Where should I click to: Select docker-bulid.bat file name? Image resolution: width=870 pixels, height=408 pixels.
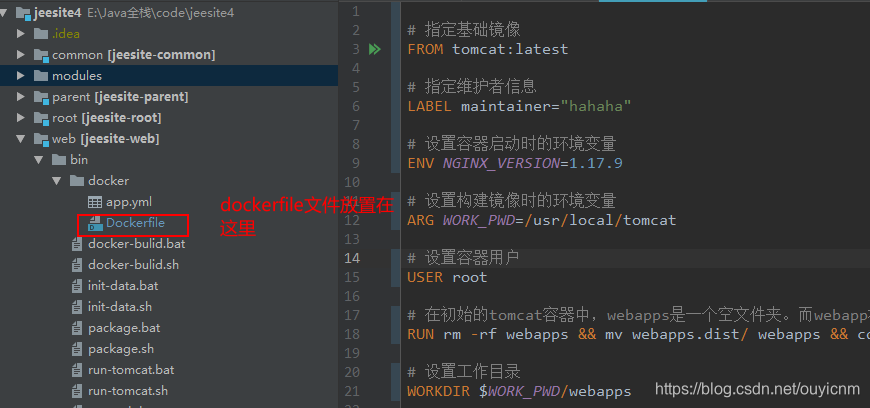pyautogui.click(x=136, y=244)
